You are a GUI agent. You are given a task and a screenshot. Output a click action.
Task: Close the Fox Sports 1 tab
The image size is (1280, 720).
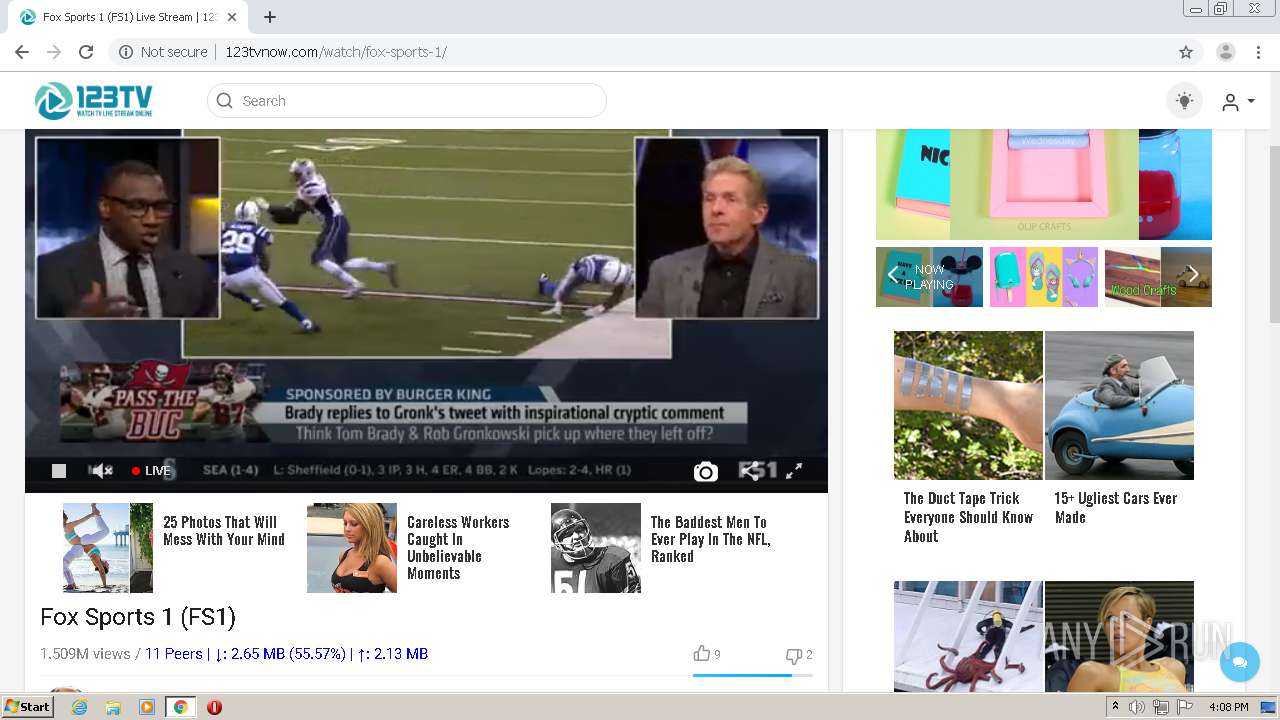click(233, 17)
